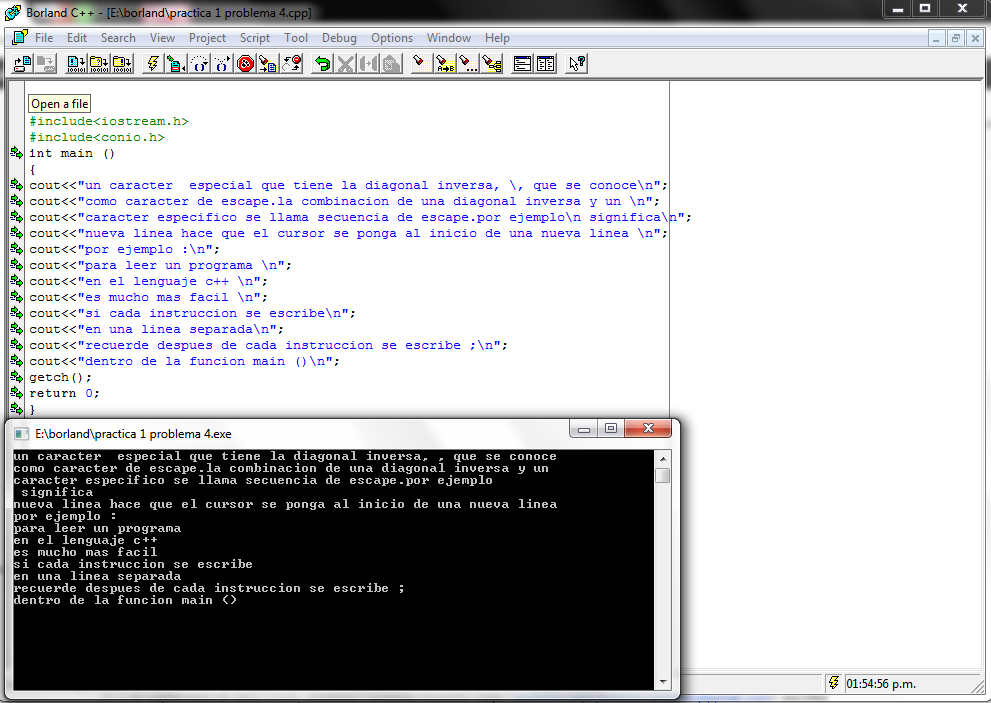Click the Trace into debug icon
Image resolution: width=991 pixels, height=703 pixels.
pyautogui.click(x=222, y=63)
